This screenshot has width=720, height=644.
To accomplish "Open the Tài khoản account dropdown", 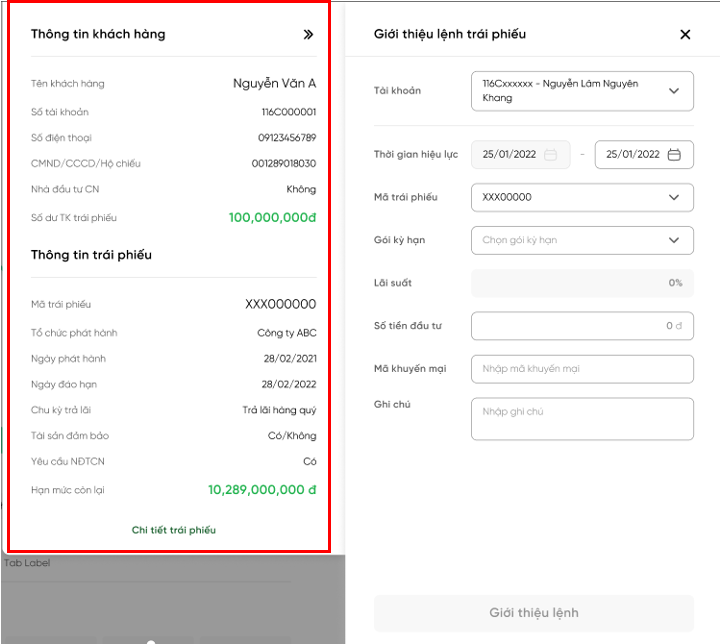I will coord(582,91).
